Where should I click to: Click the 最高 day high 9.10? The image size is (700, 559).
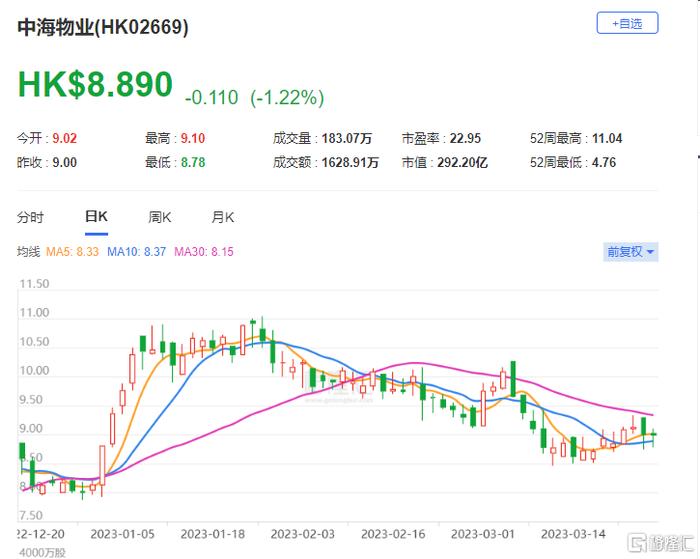pyautogui.click(x=193, y=138)
